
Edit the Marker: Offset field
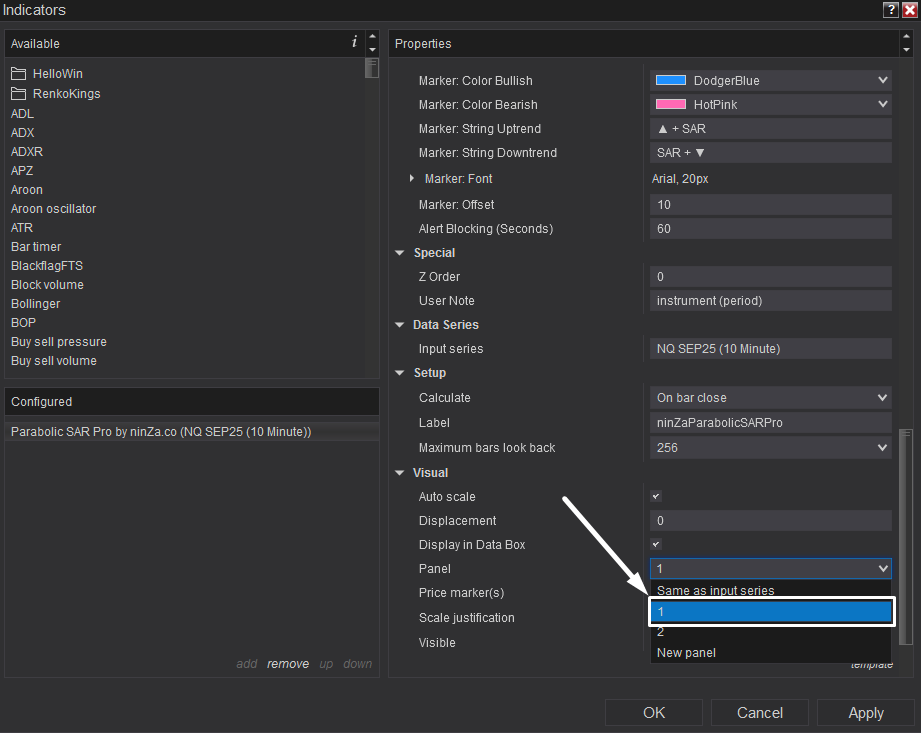pyautogui.click(x=771, y=204)
